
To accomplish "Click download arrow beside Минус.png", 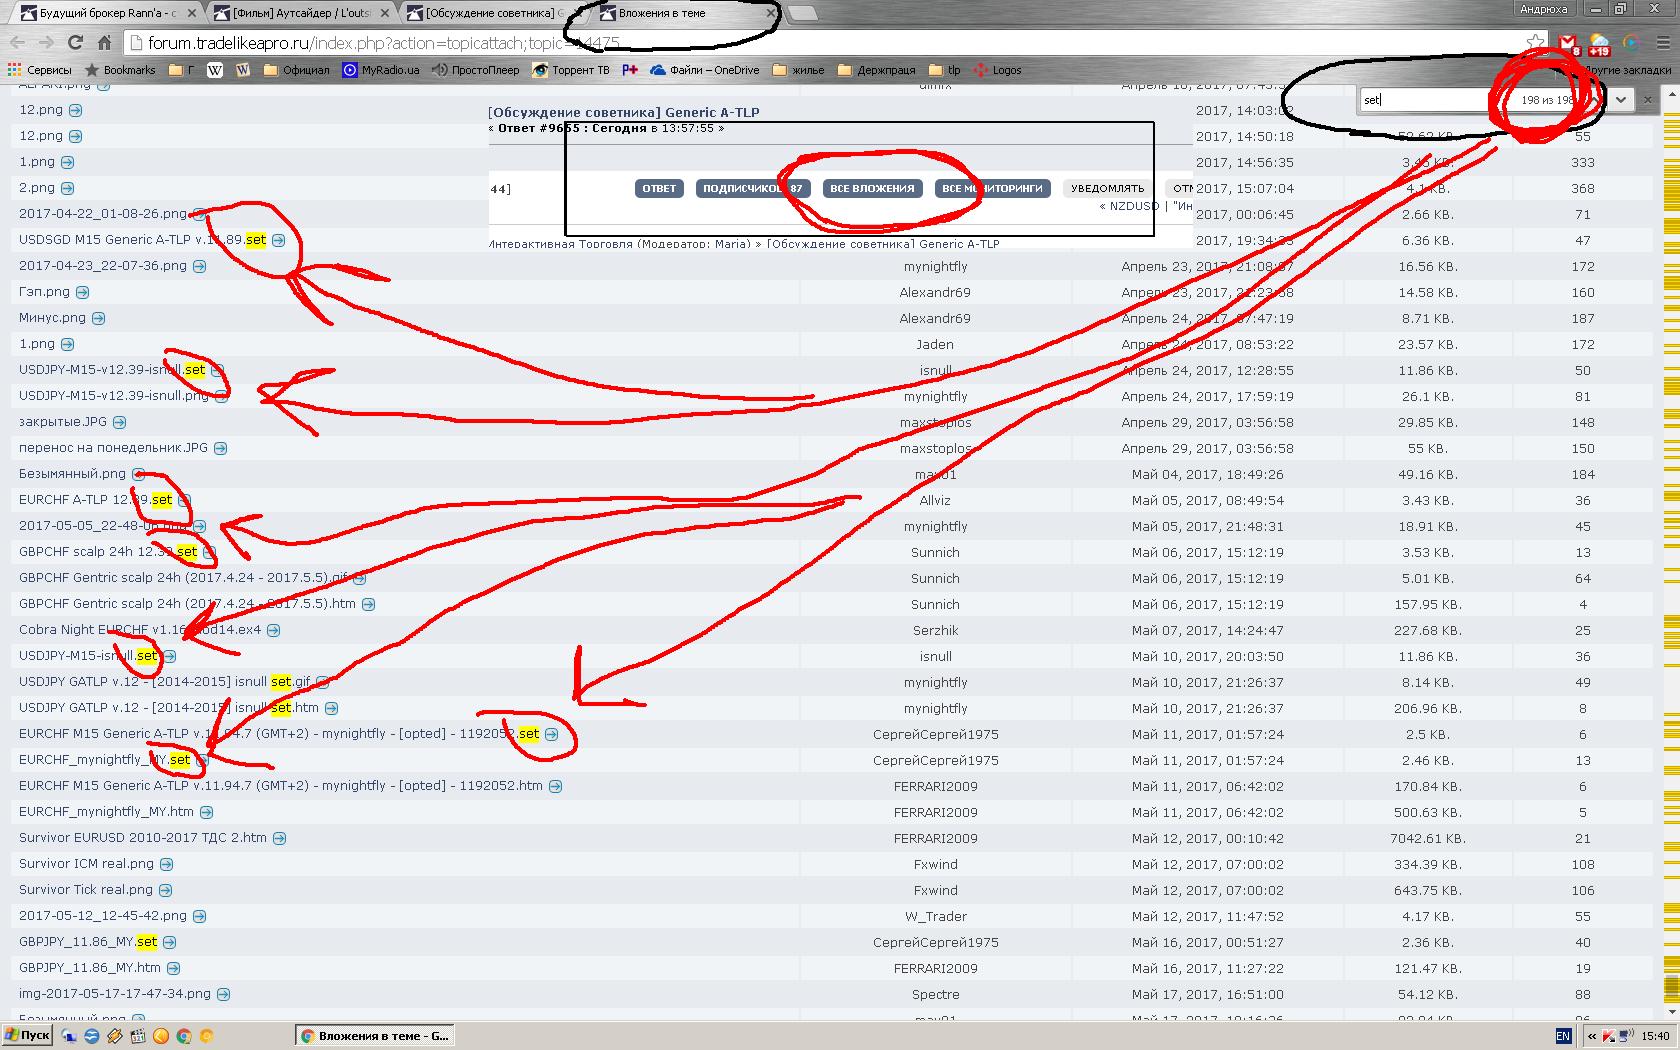I will pyautogui.click(x=99, y=318).
